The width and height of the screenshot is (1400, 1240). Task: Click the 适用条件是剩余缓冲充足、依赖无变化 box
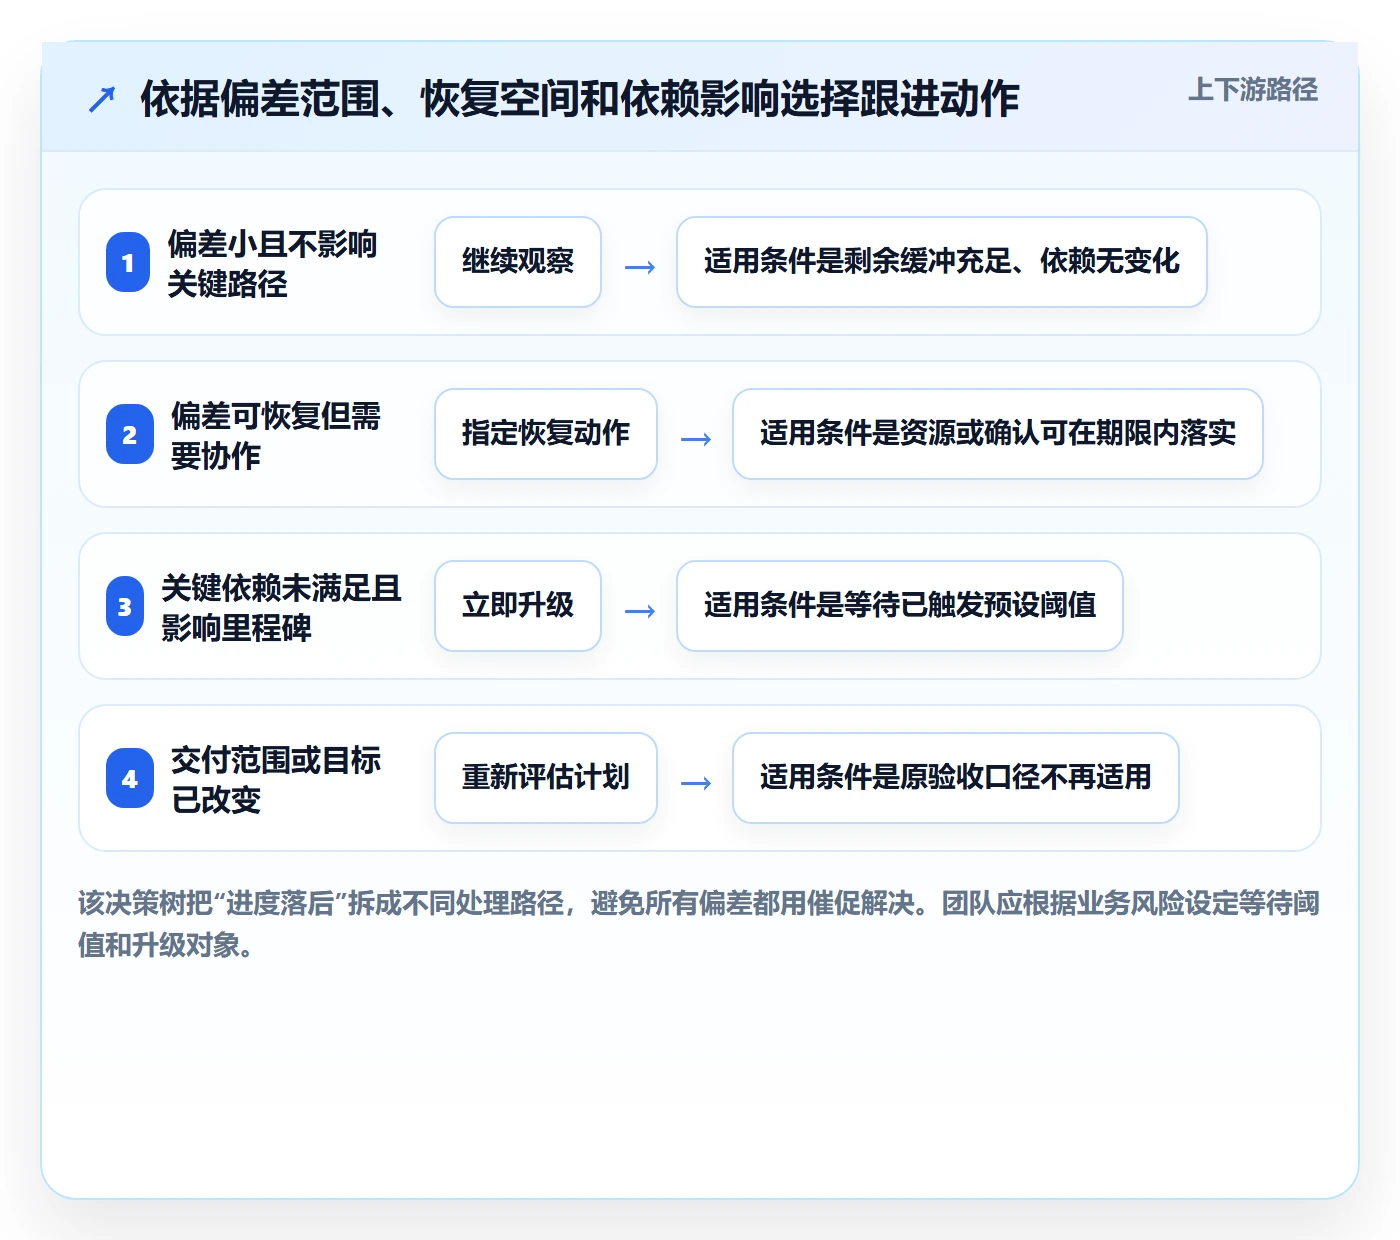942,262
